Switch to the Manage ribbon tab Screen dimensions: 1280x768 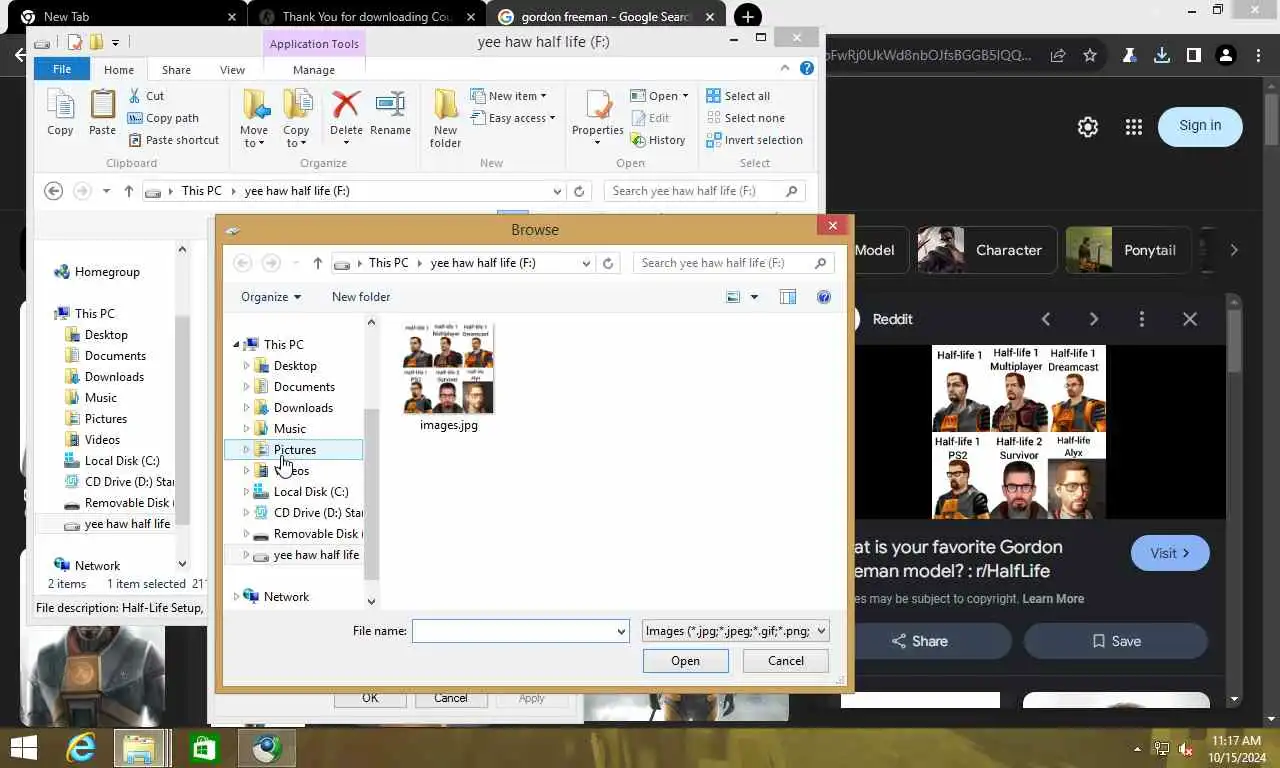point(314,70)
